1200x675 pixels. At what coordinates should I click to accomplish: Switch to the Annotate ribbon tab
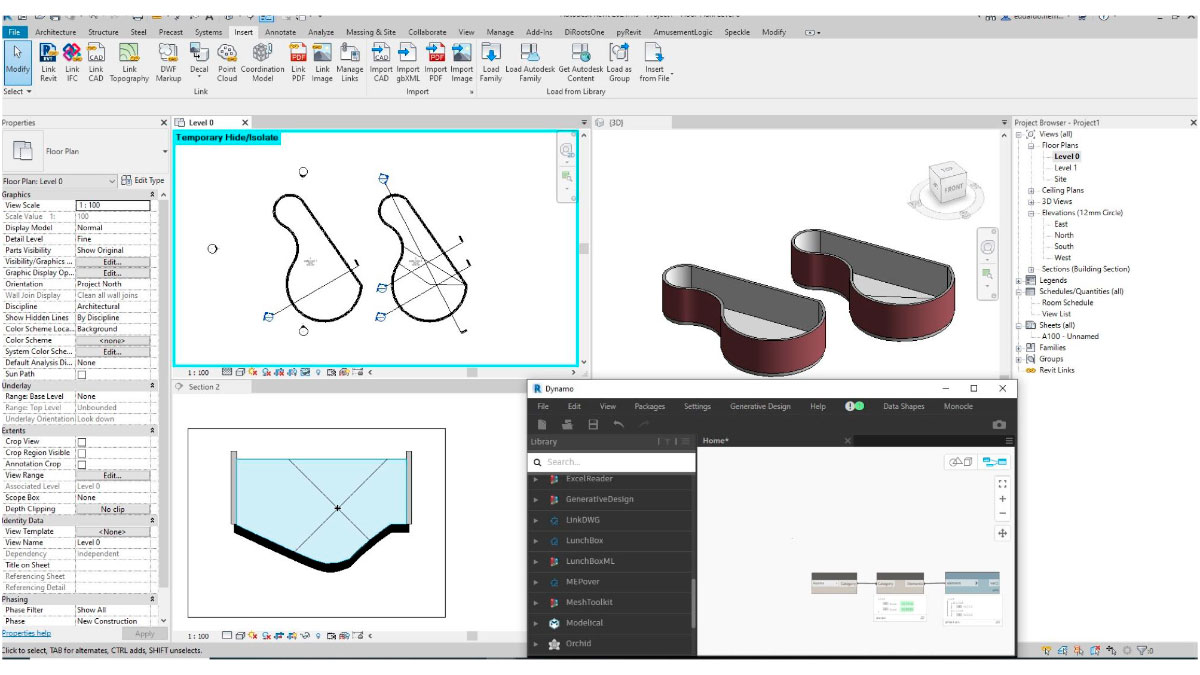(280, 32)
